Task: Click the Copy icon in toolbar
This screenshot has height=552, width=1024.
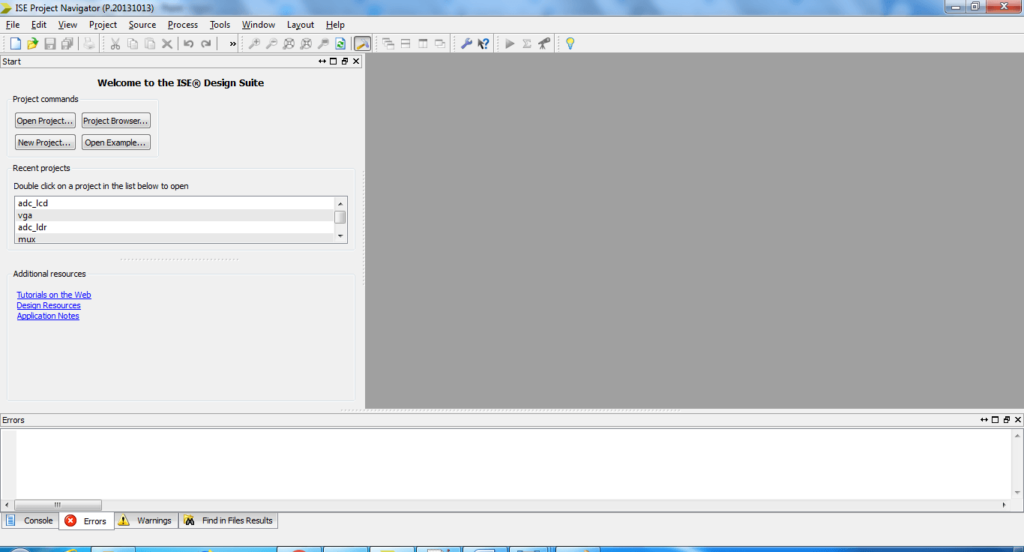Action: [133, 44]
